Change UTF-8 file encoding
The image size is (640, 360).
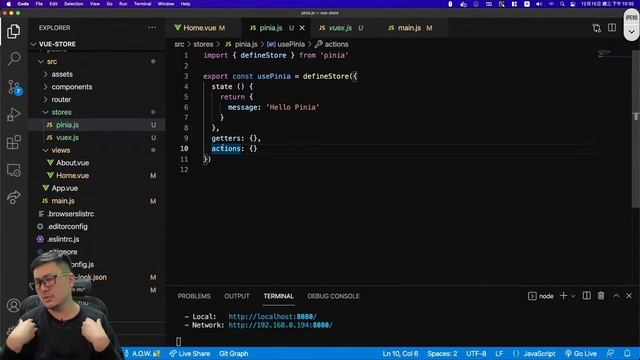476,353
